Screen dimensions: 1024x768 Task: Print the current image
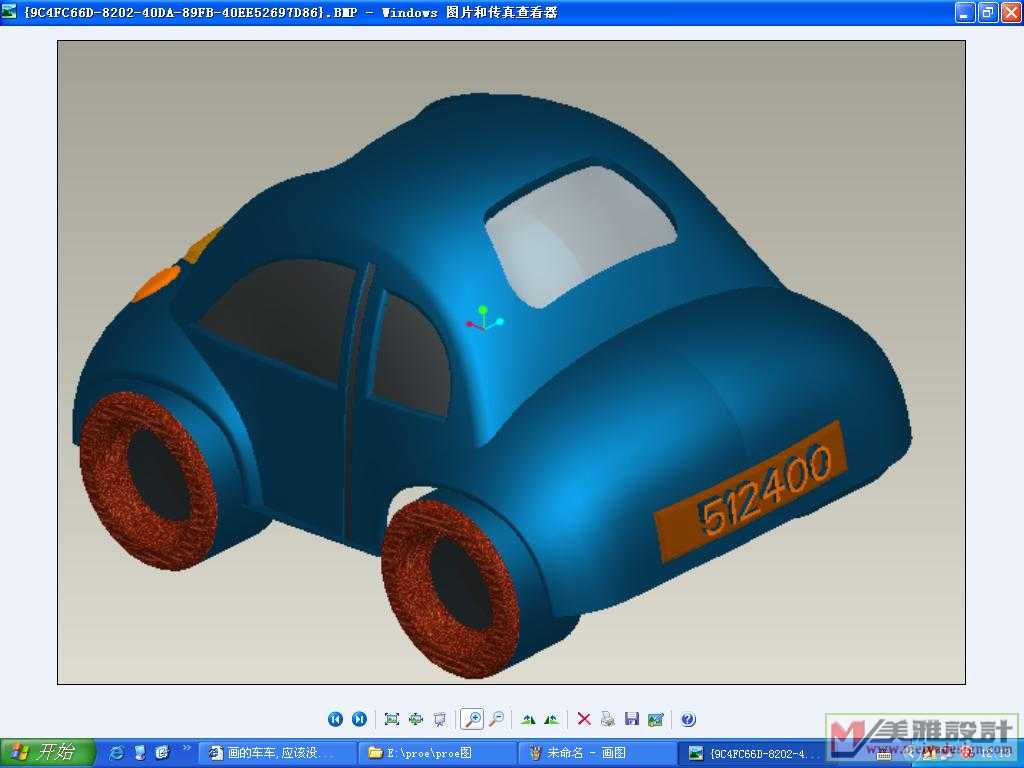[608, 719]
